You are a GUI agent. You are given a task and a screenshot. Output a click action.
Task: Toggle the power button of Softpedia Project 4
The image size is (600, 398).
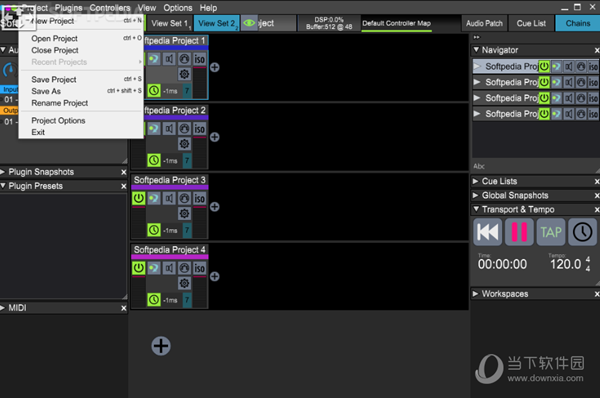point(139,268)
